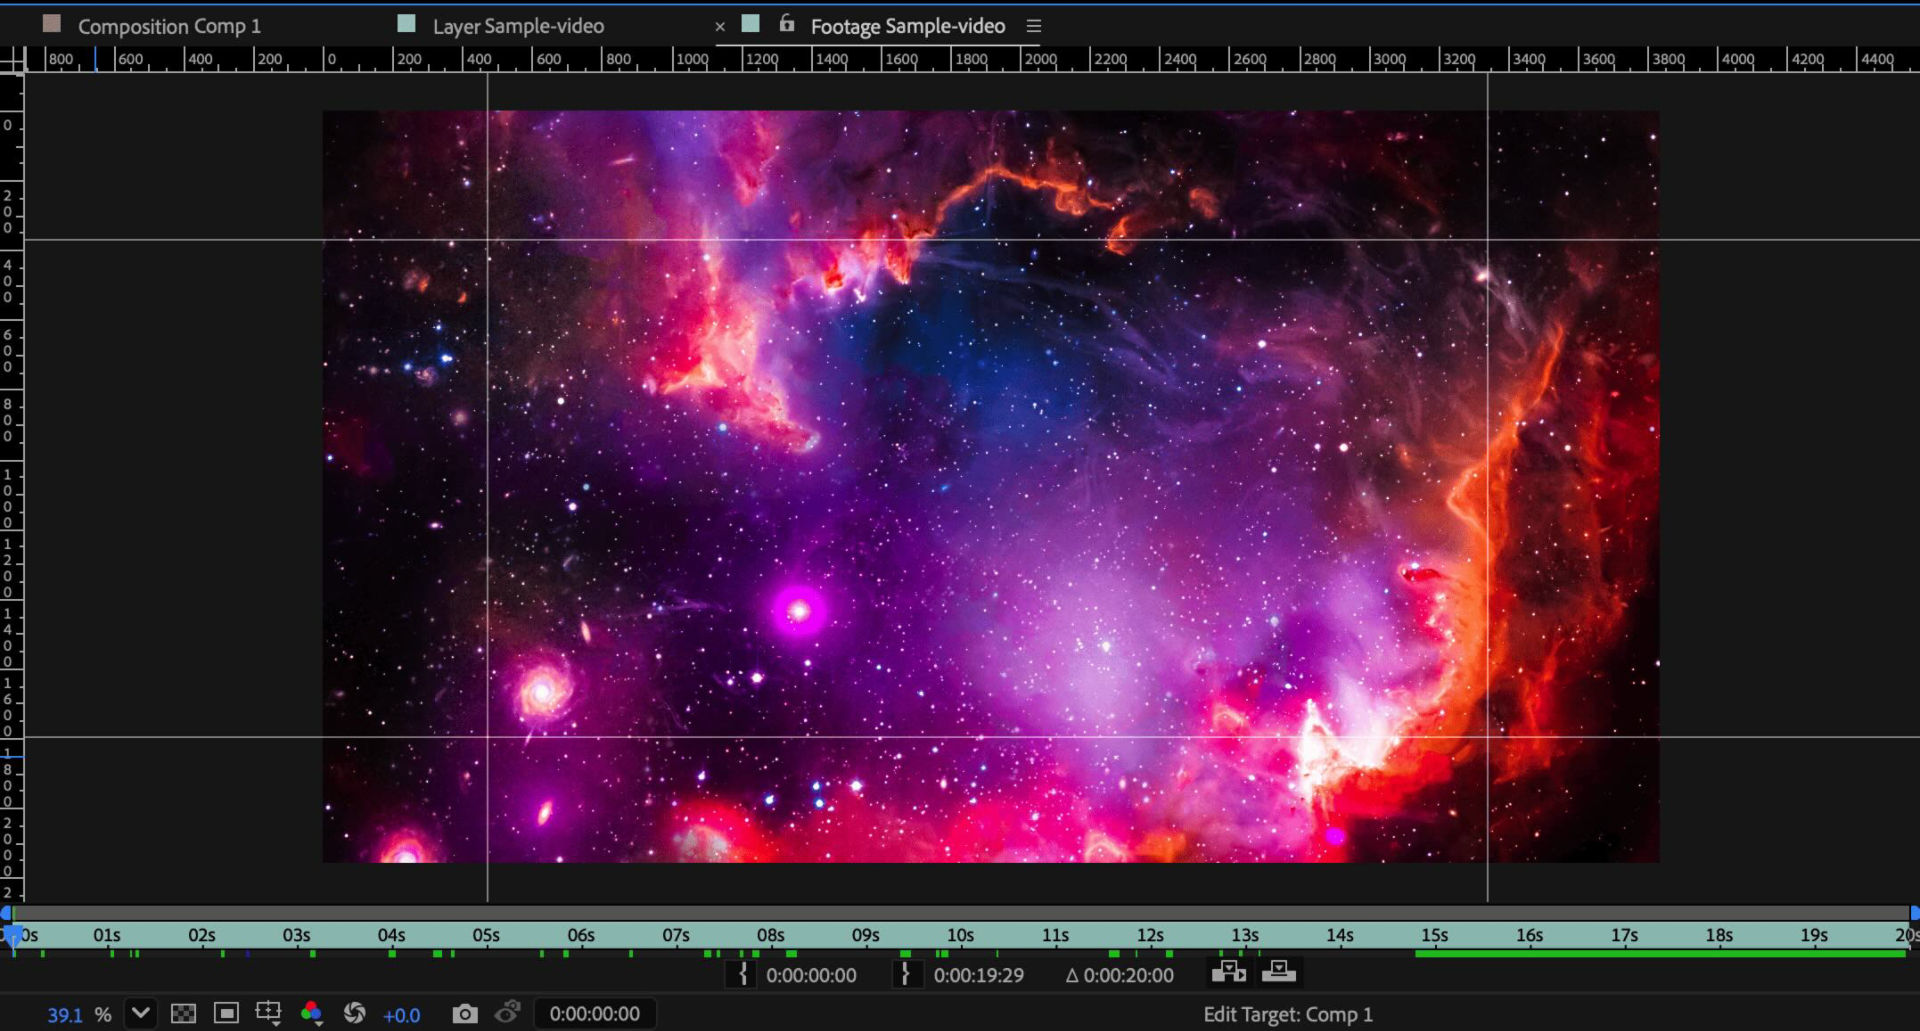1920x1031 pixels.
Task: Set the Out point at current time
Action: (x=907, y=974)
